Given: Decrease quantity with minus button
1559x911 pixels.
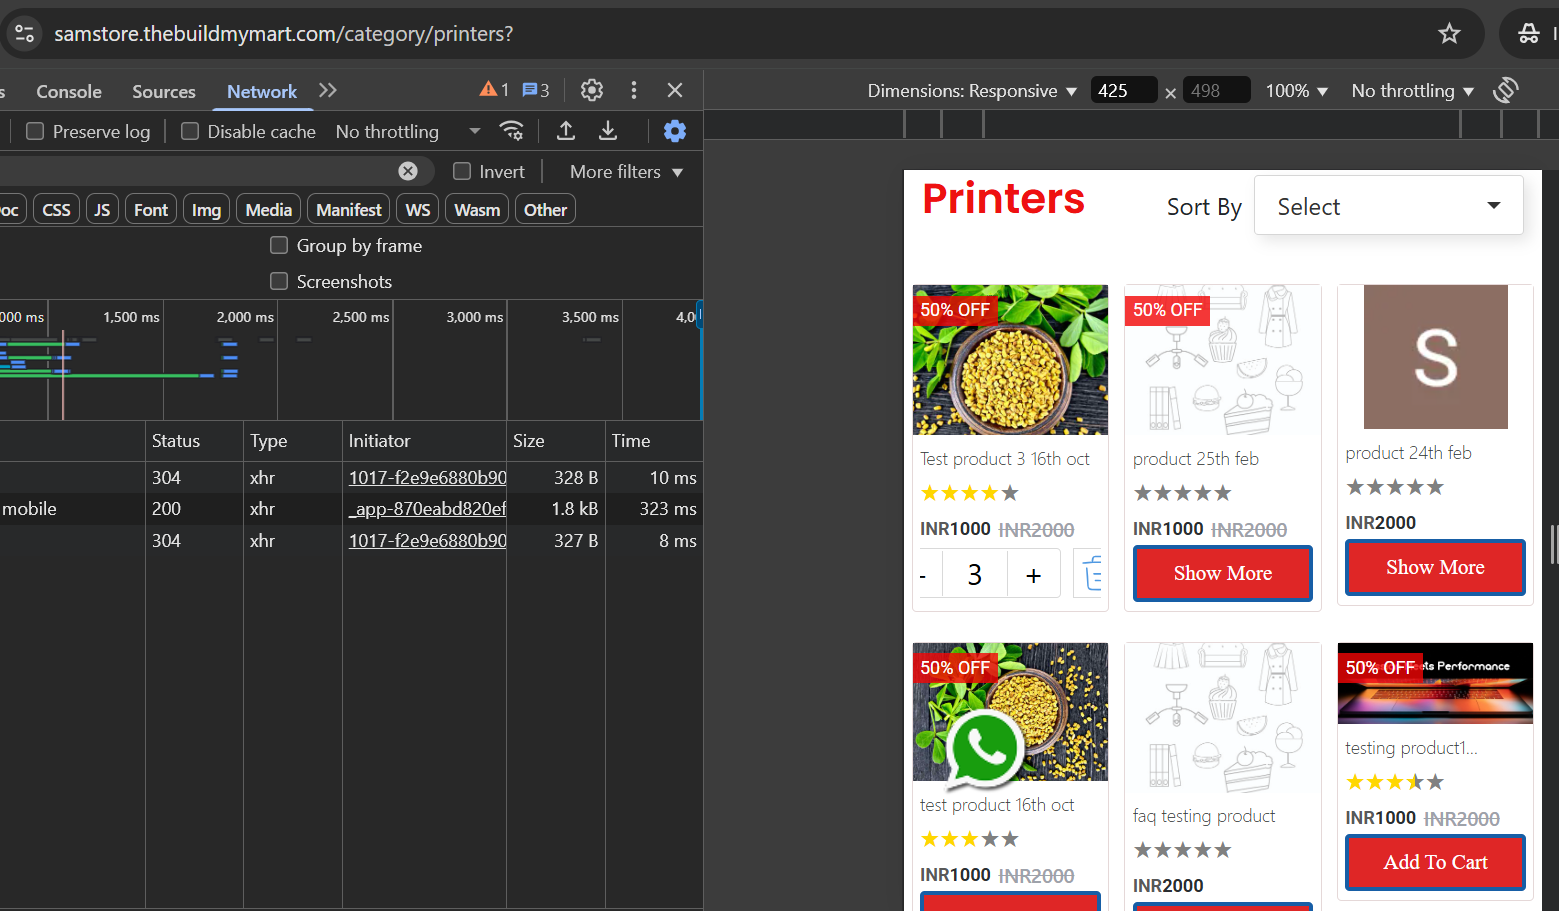Looking at the screenshot, I should click(x=923, y=575).
